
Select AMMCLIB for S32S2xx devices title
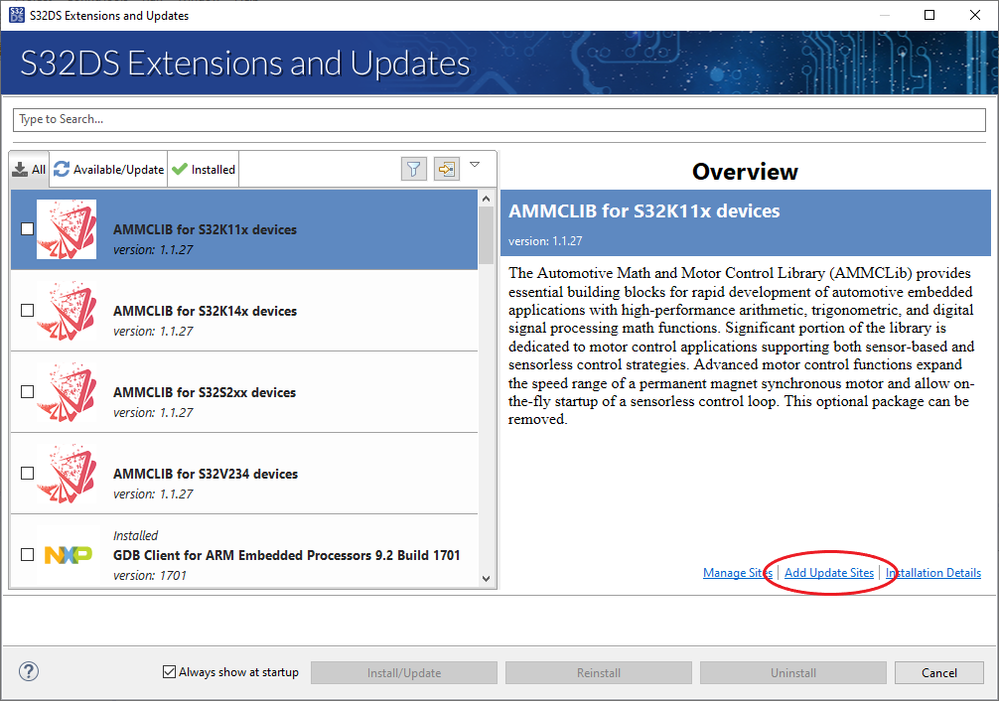[x=205, y=393]
